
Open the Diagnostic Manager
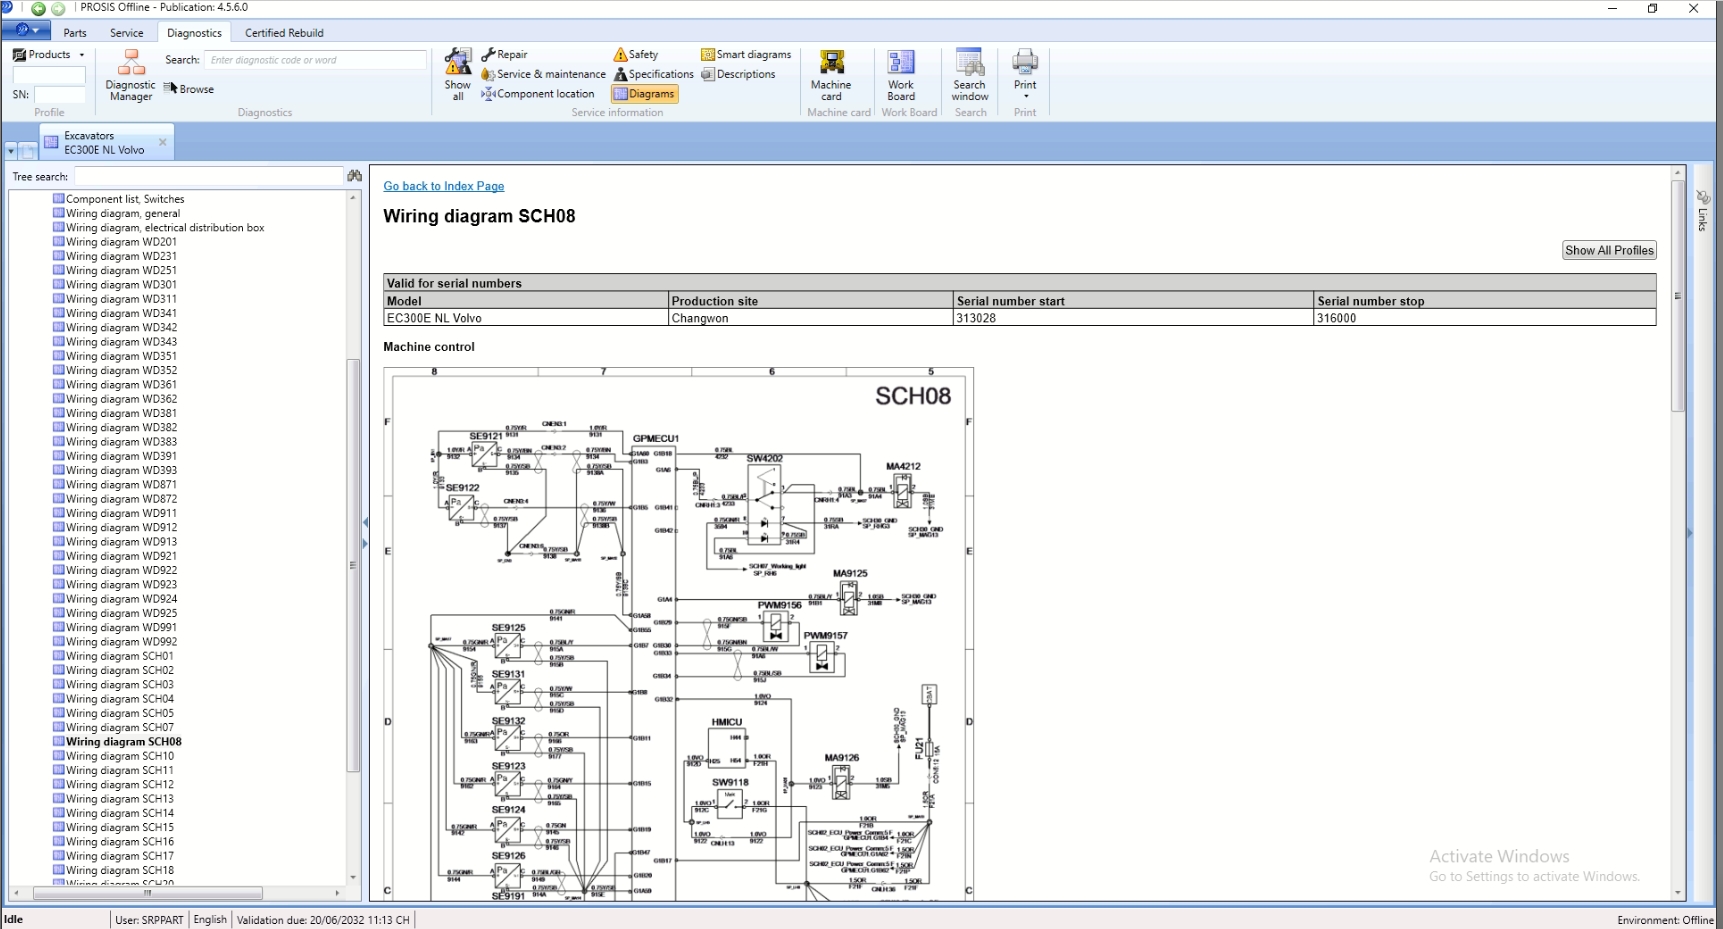click(x=131, y=76)
